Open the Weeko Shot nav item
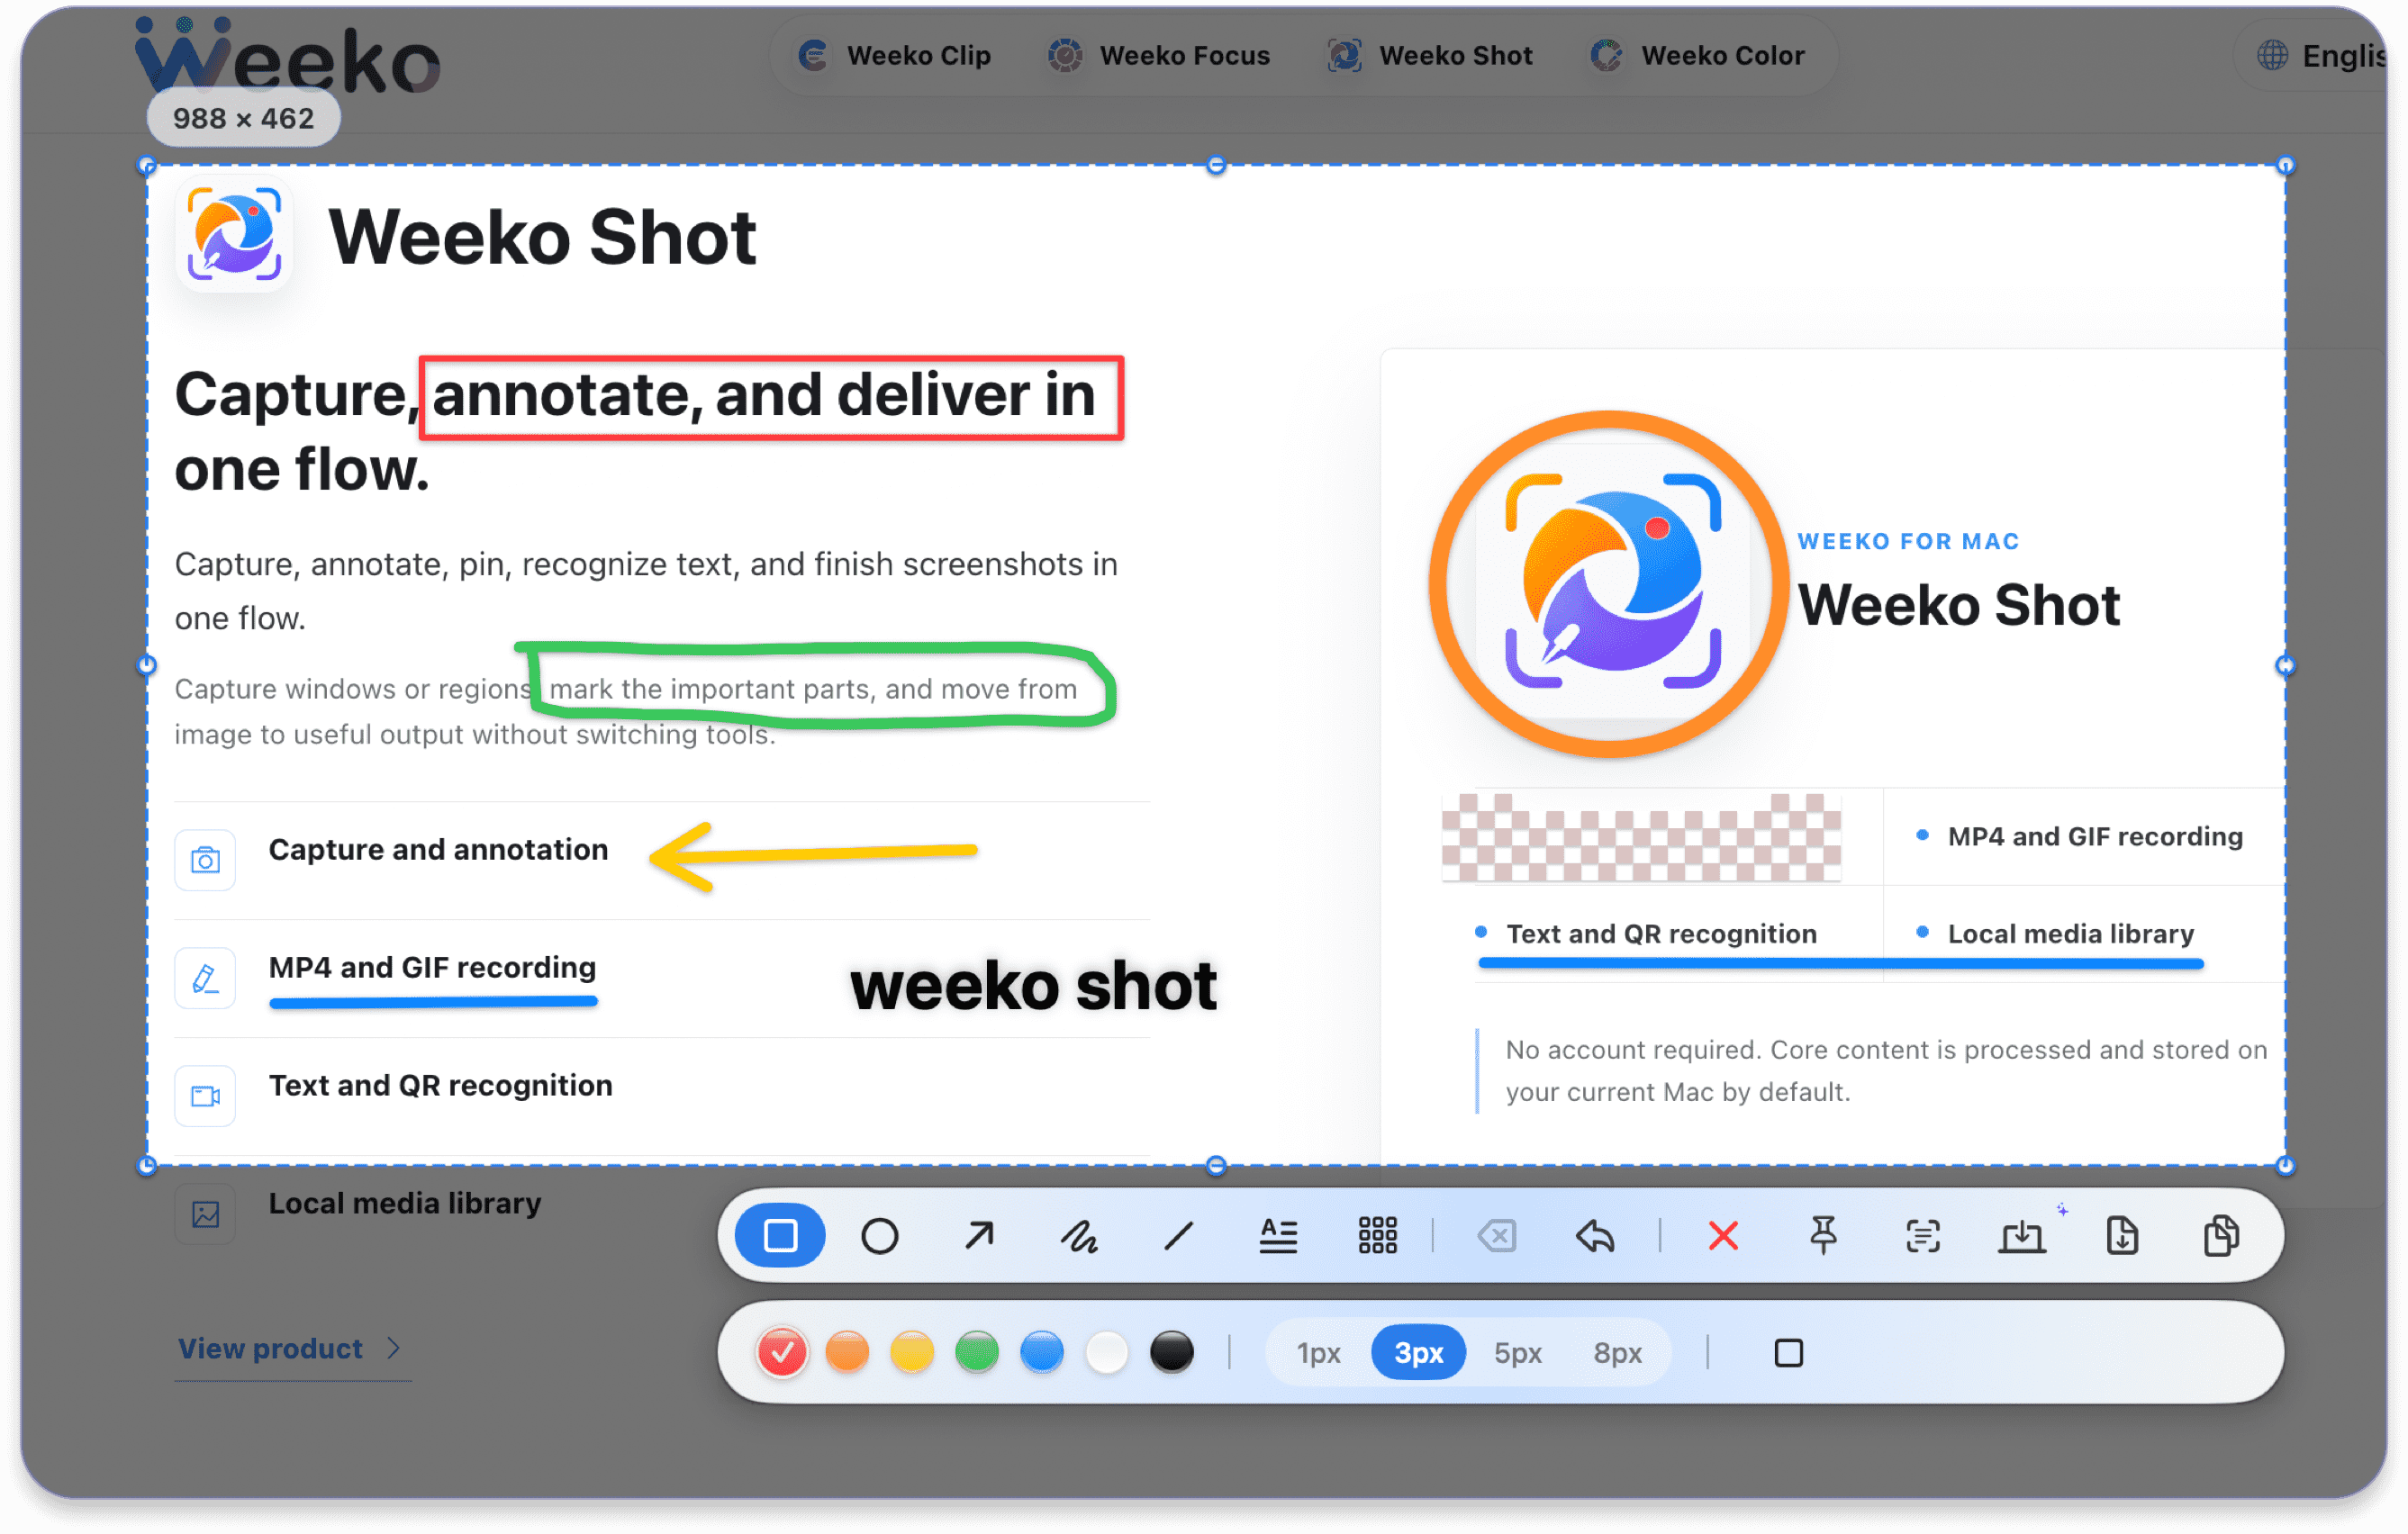 1429,56
